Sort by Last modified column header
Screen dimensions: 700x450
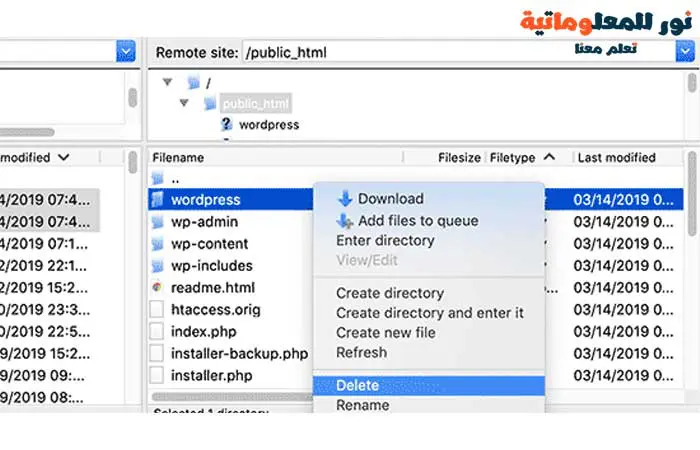pos(616,158)
